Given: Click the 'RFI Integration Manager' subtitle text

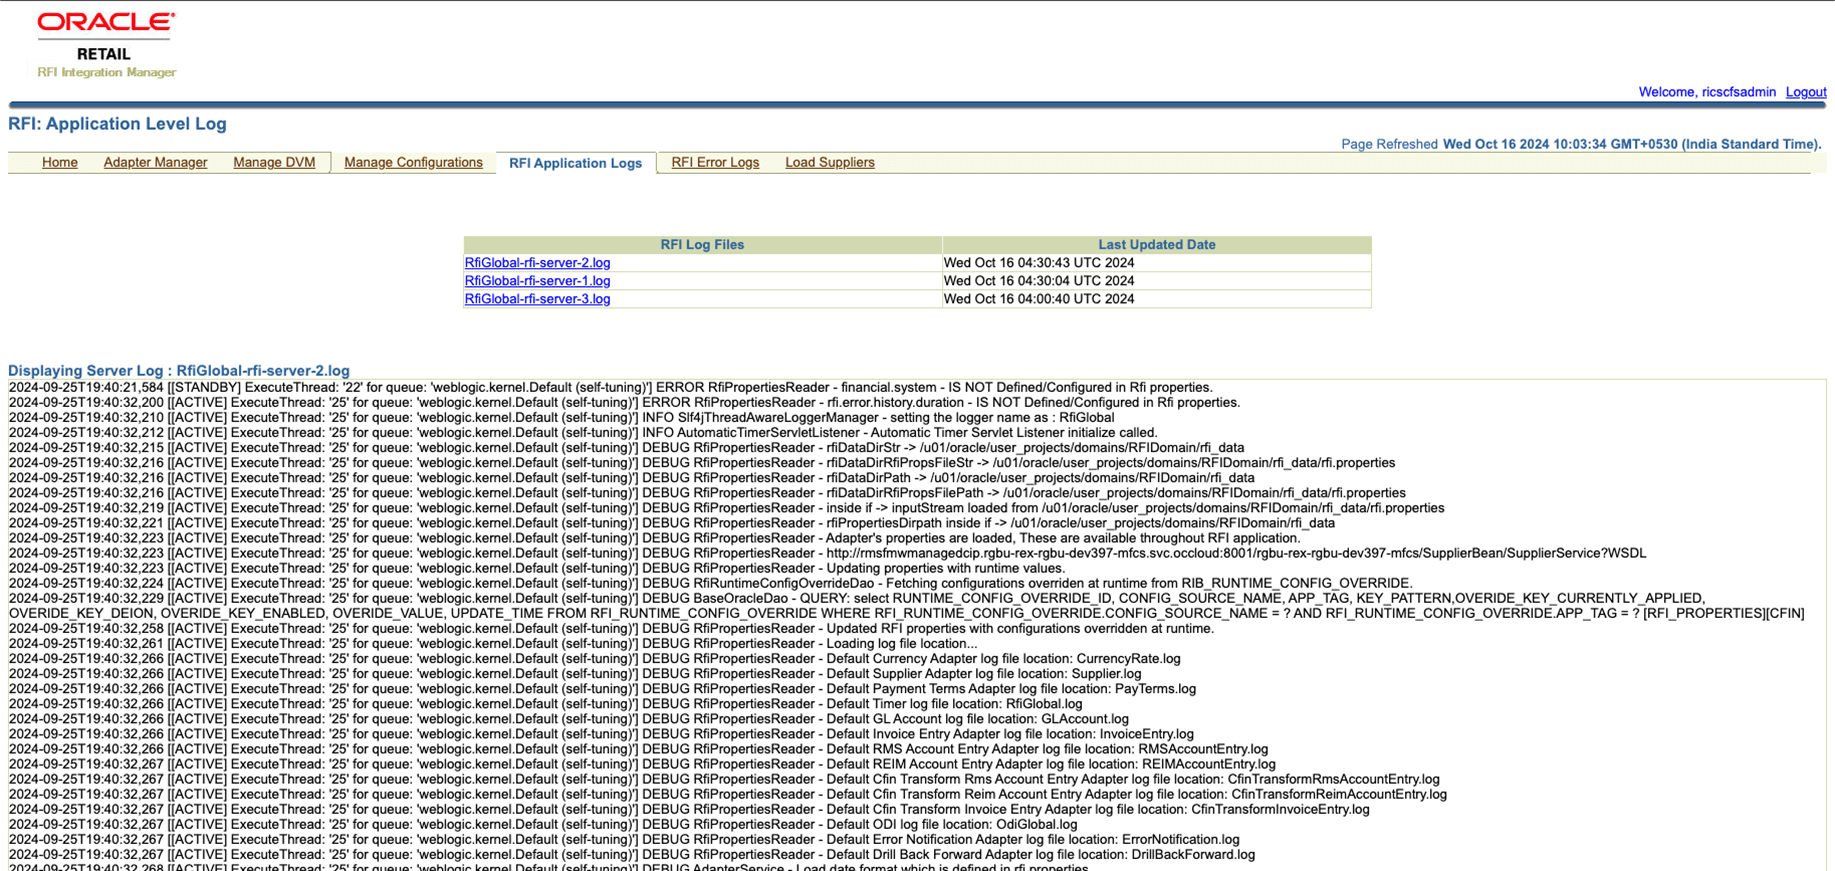Looking at the screenshot, I should [106, 72].
